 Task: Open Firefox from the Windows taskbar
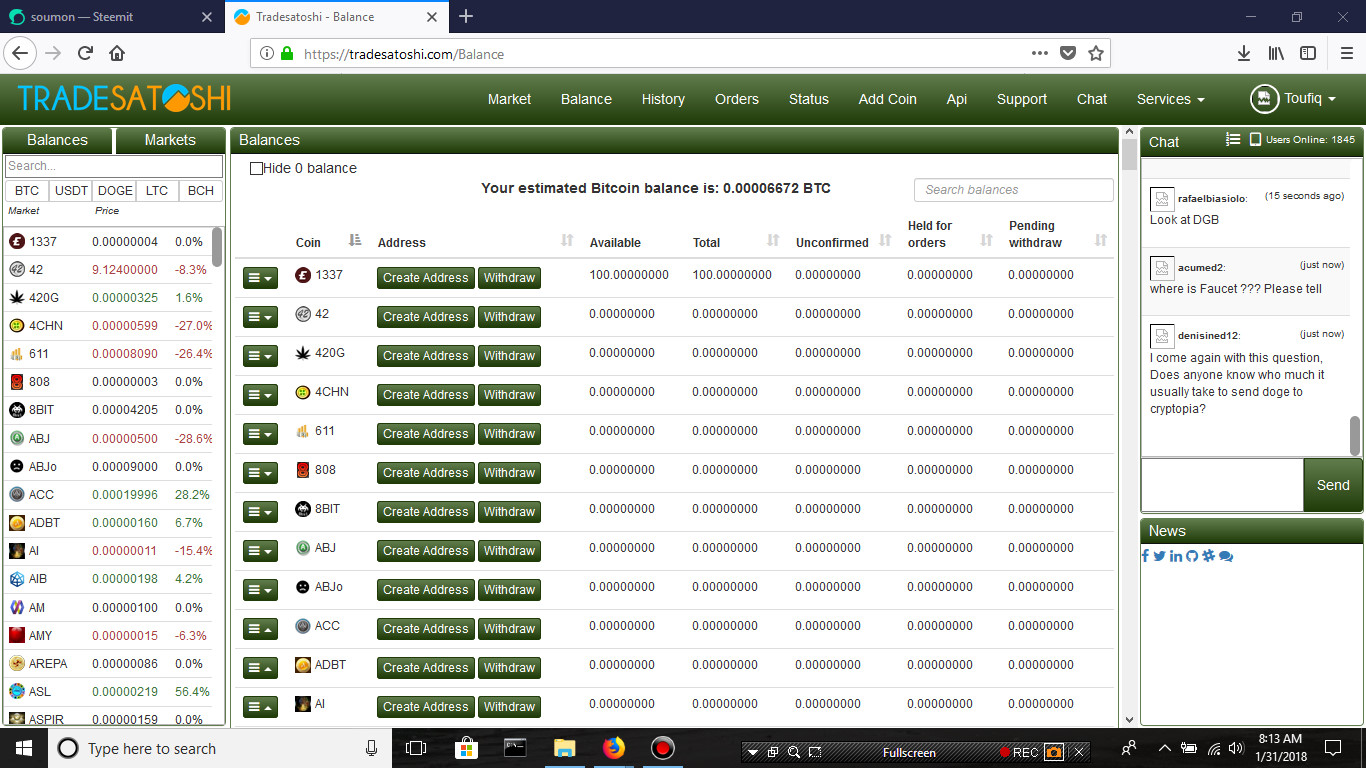click(613, 748)
